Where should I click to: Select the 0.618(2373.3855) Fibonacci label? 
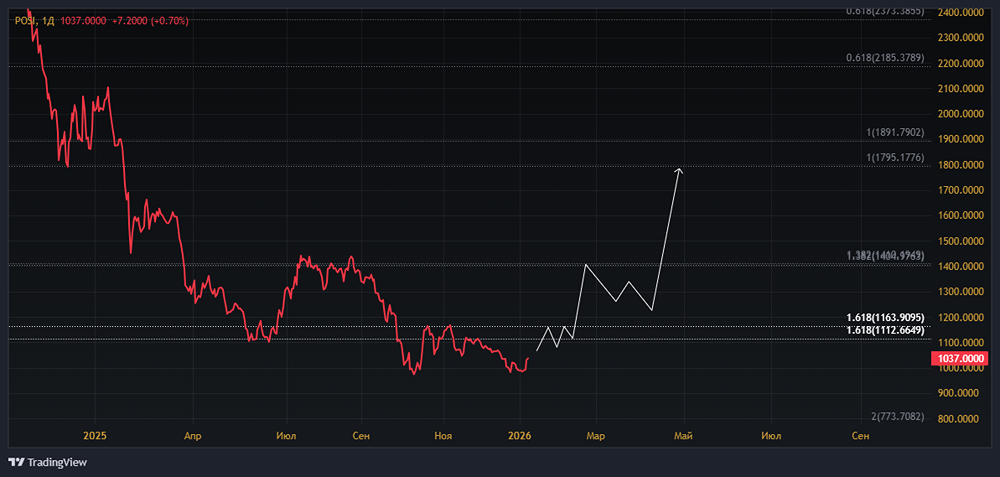(x=885, y=11)
